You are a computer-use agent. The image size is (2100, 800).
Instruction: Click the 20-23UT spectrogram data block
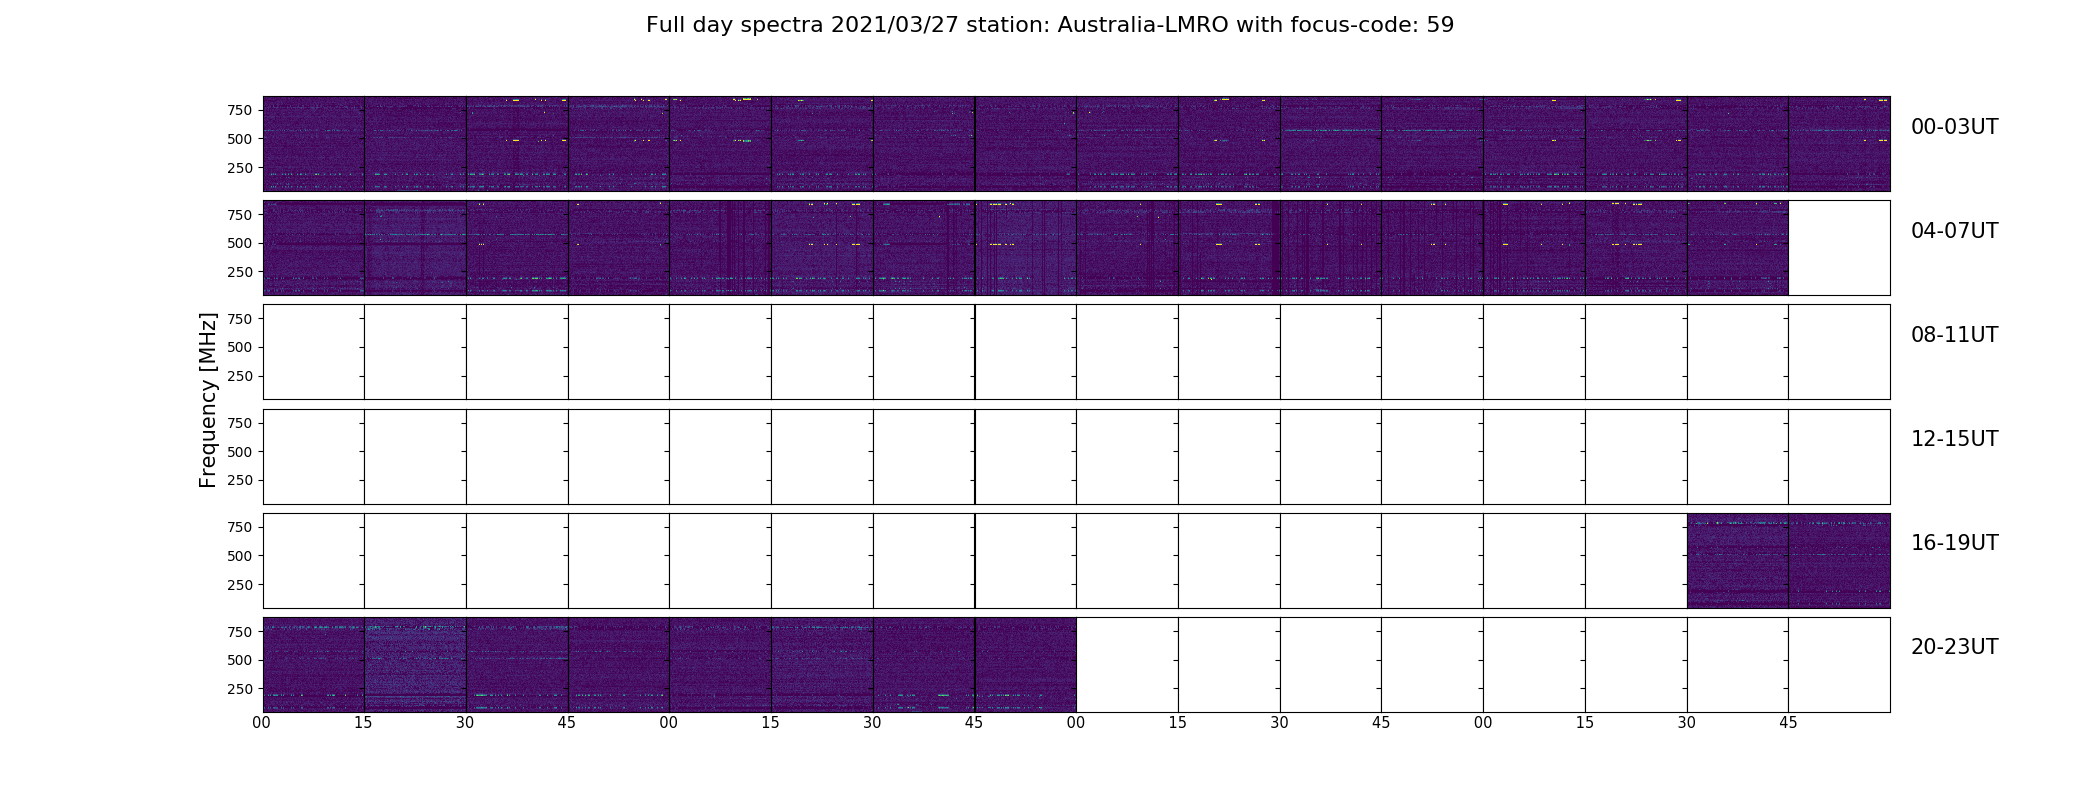(x=669, y=665)
